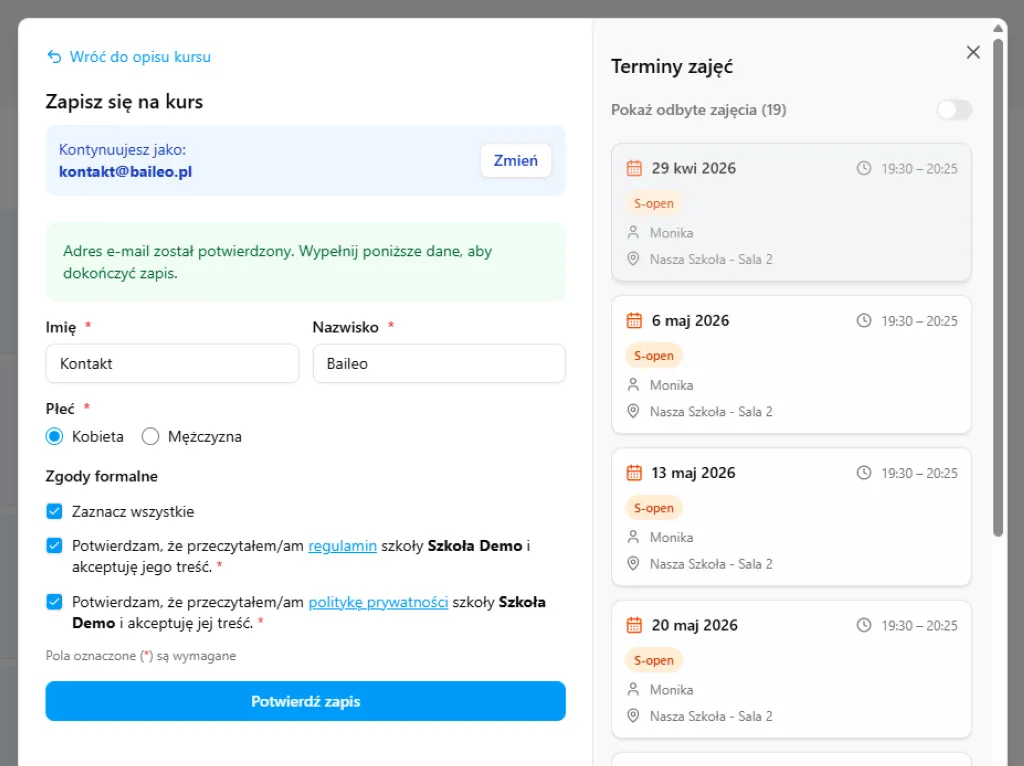1024x766 pixels.
Task: Click clock icon on 29 kwi 2026 card
Action: (864, 168)
